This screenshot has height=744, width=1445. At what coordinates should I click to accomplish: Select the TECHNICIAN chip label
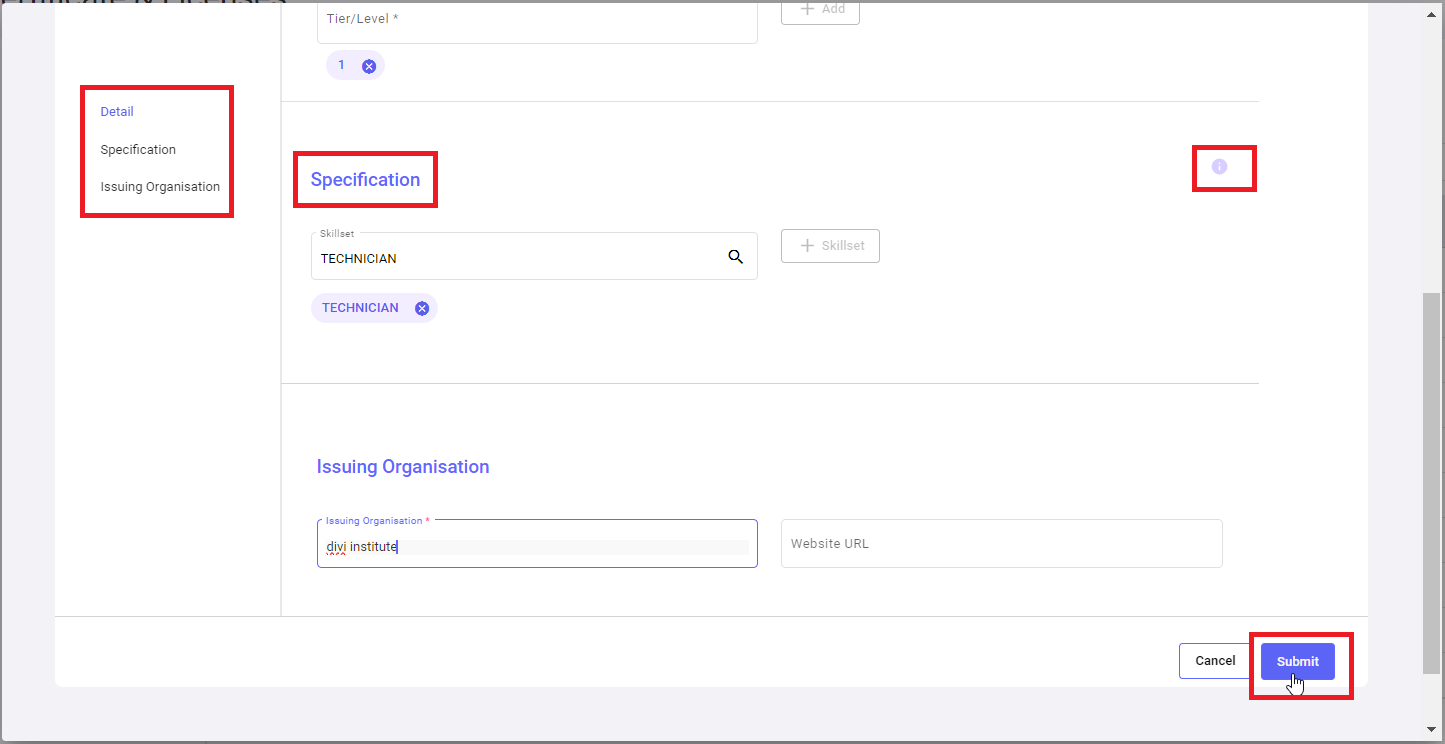tap(360, 308)
